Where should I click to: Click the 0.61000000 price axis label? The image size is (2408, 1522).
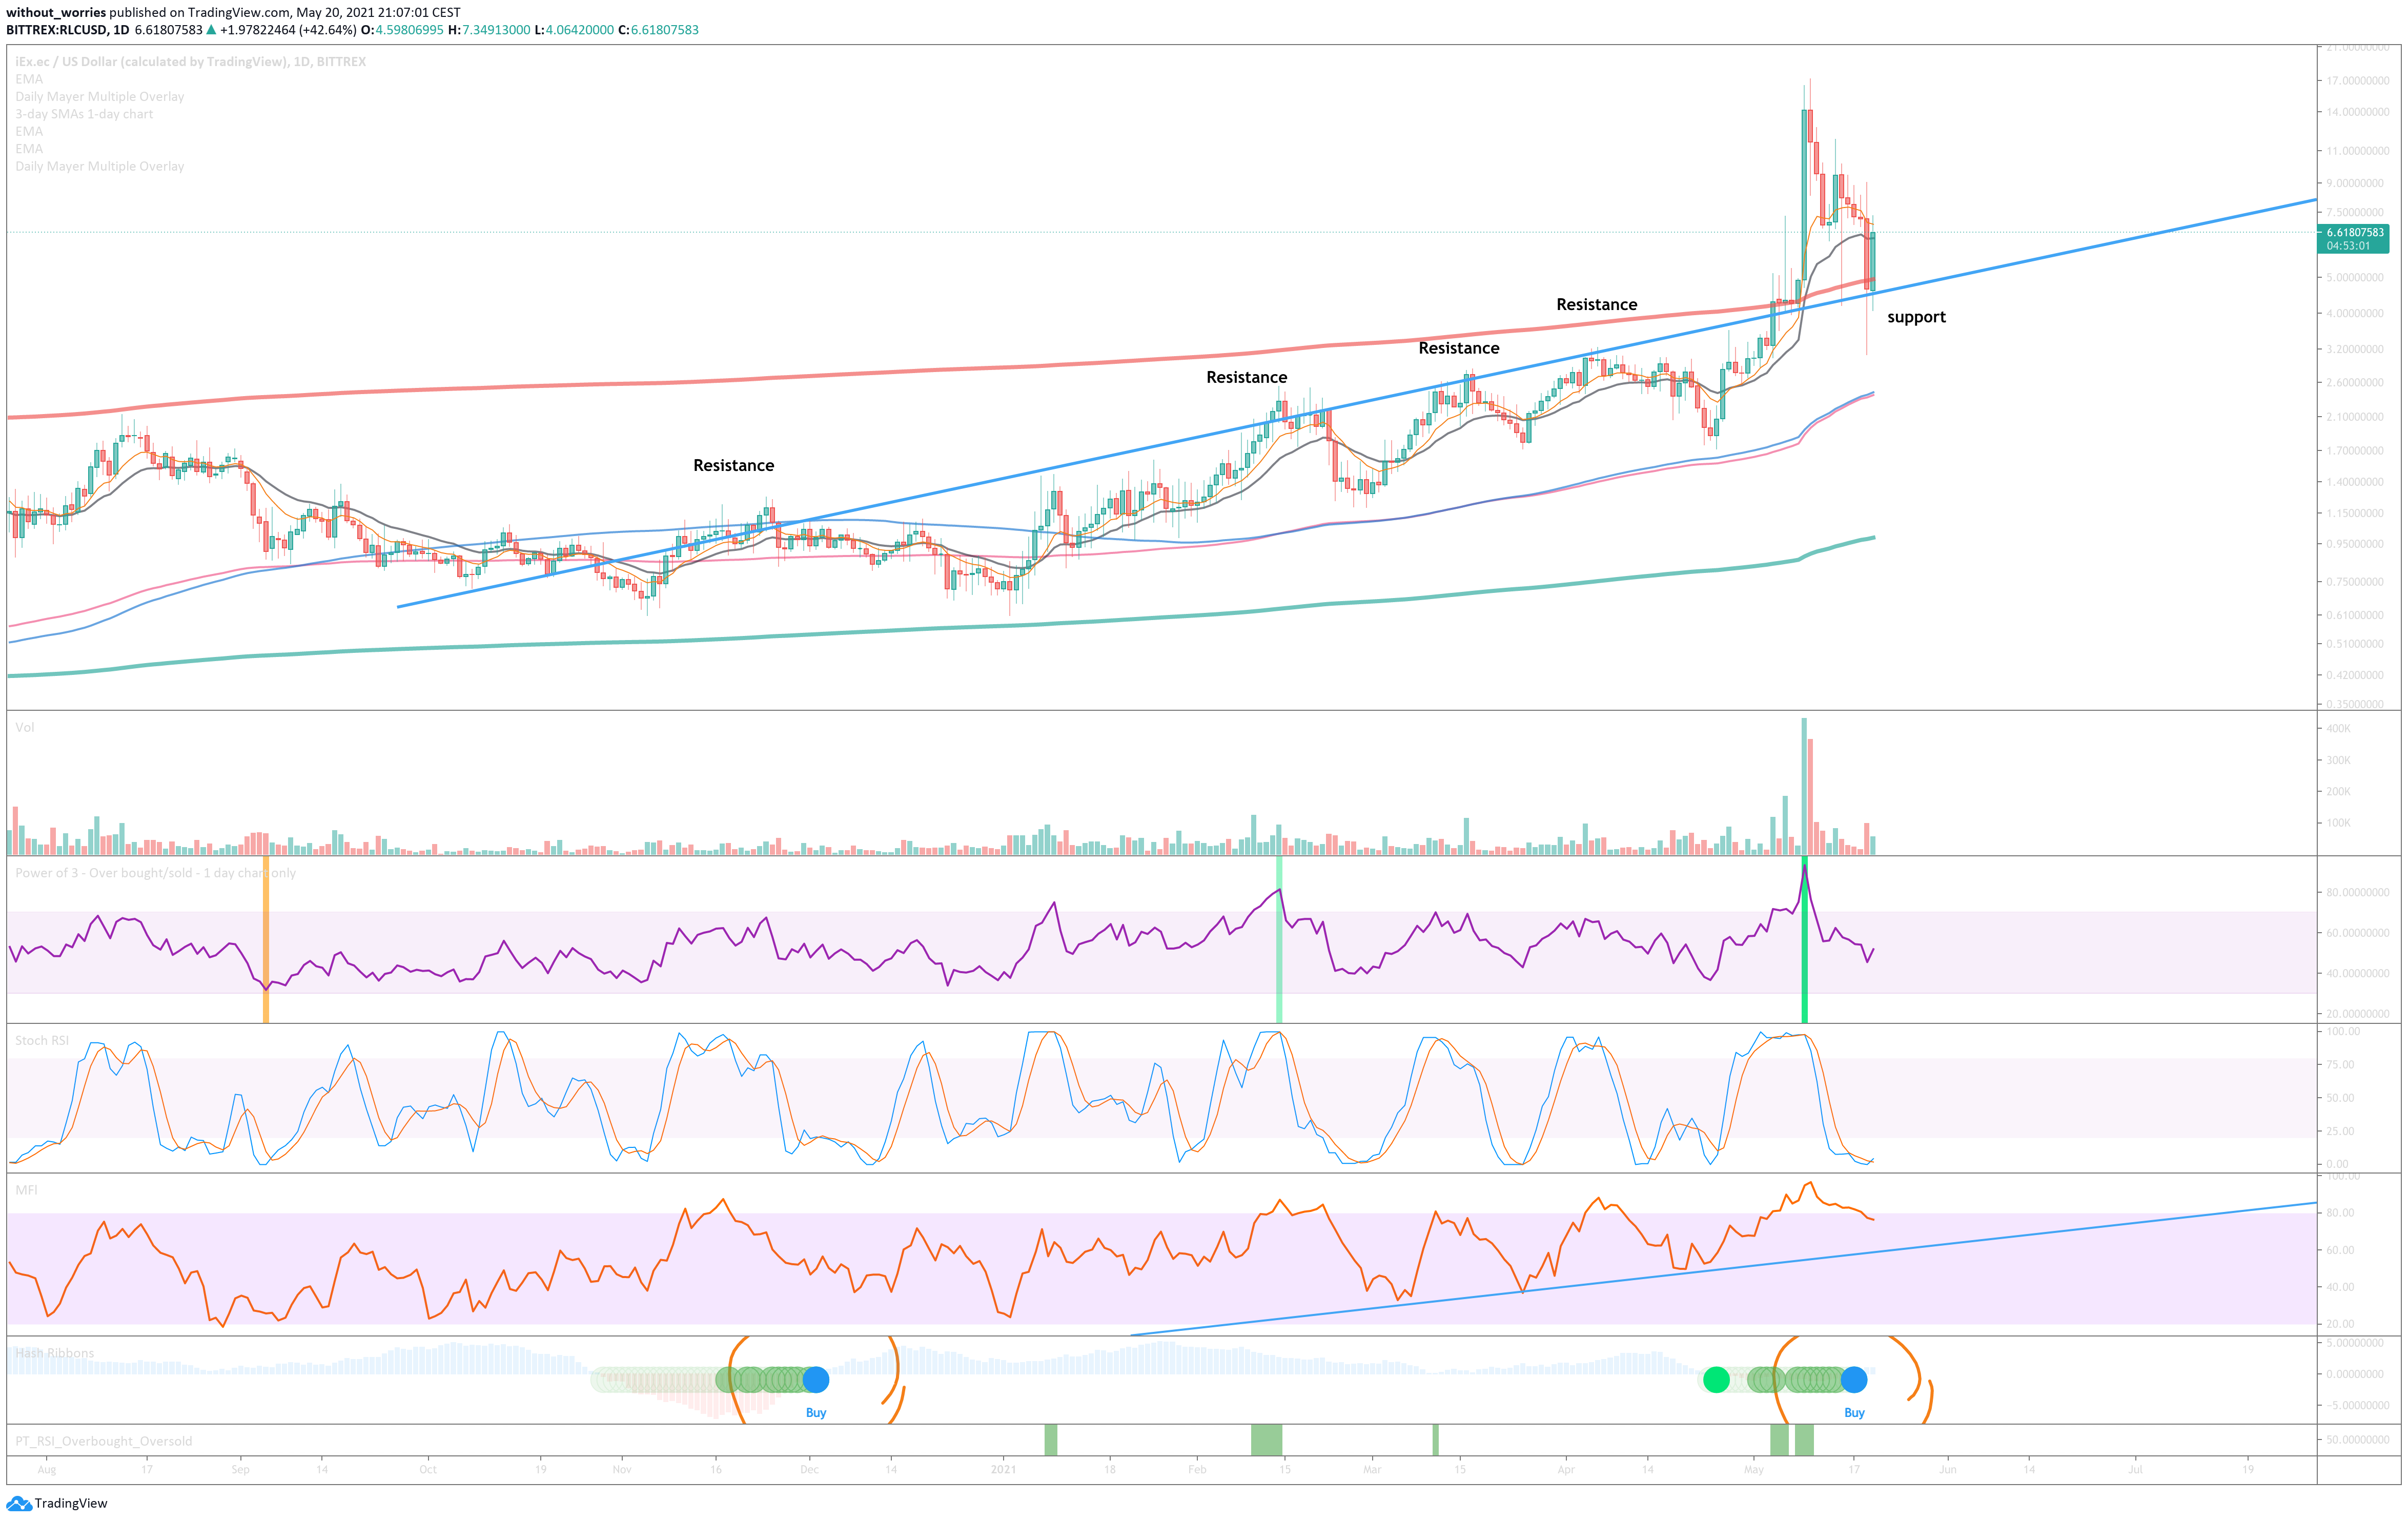(x=2355, y=615)
